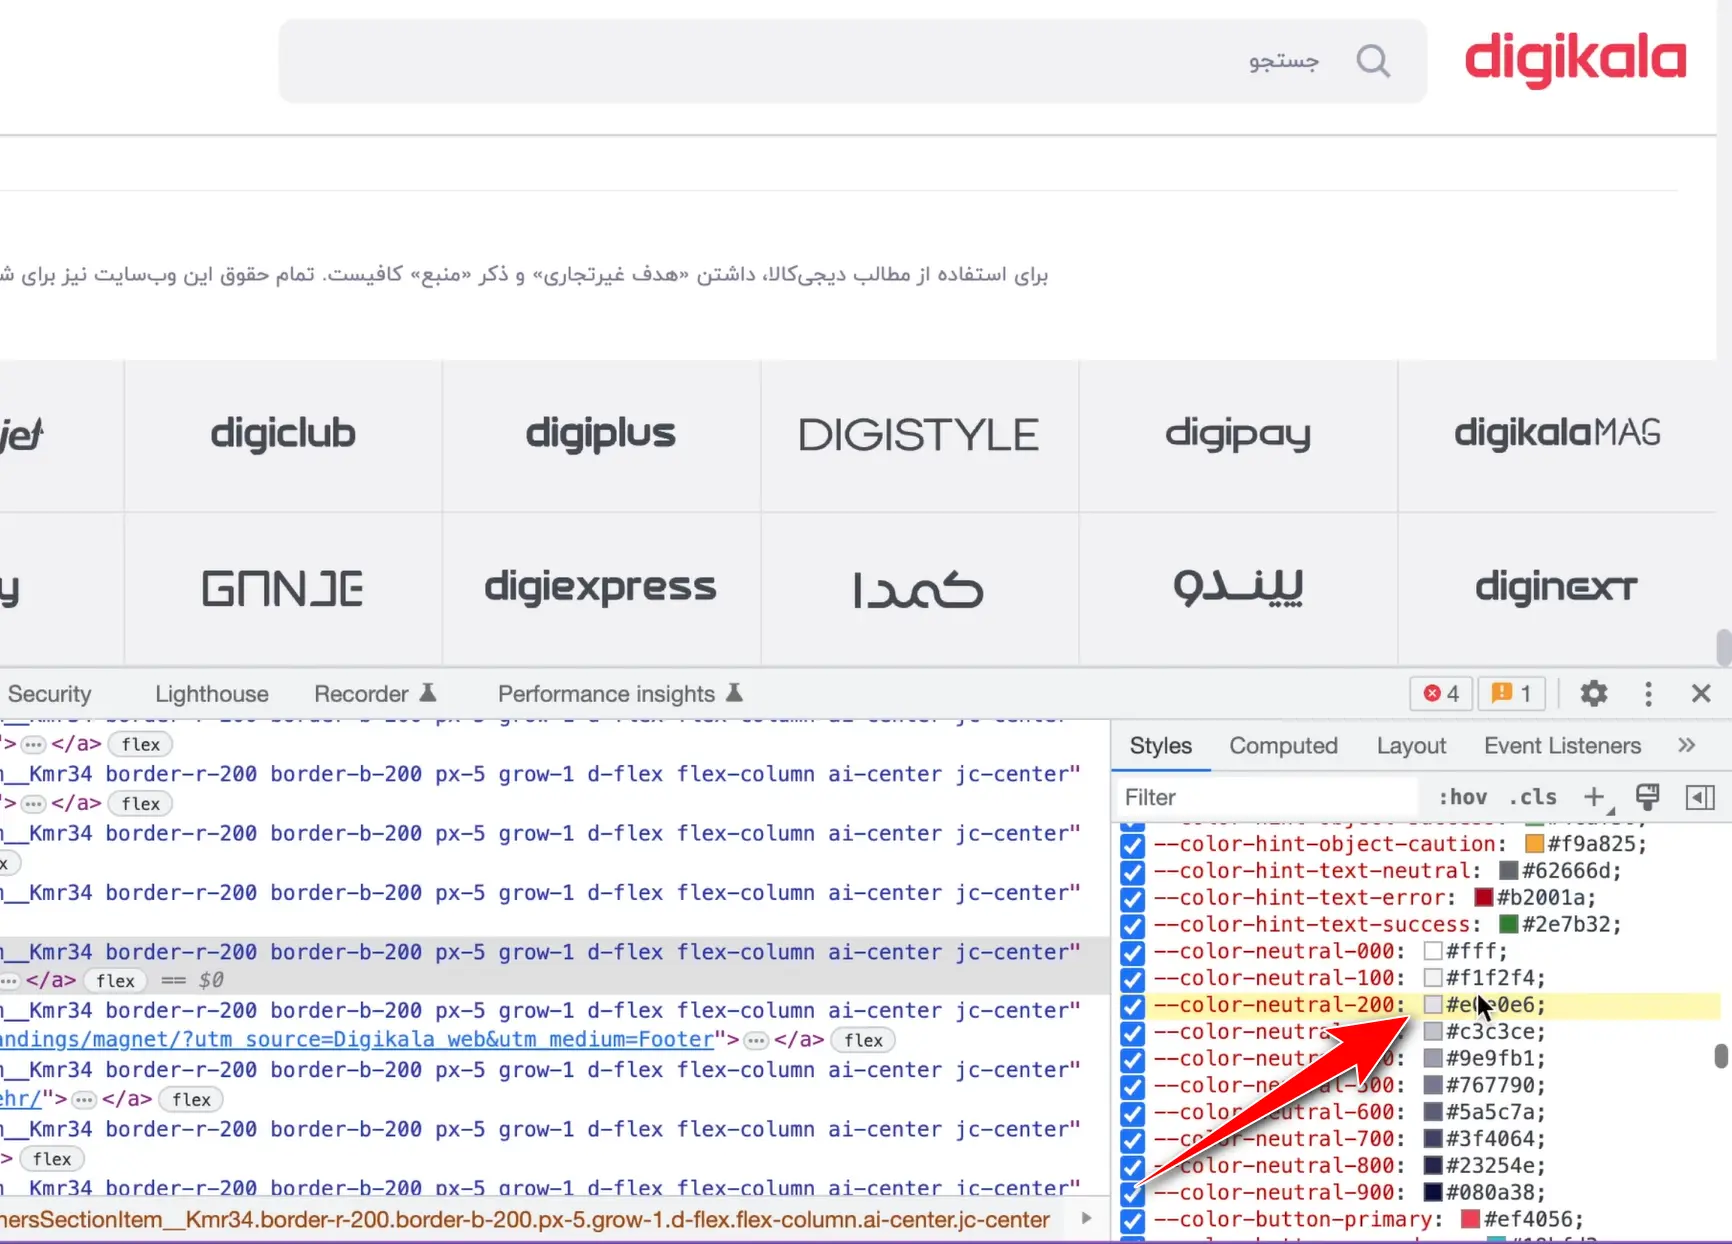
Task: Open the DevTools three-dot menu
Action: pos(1648,693)
